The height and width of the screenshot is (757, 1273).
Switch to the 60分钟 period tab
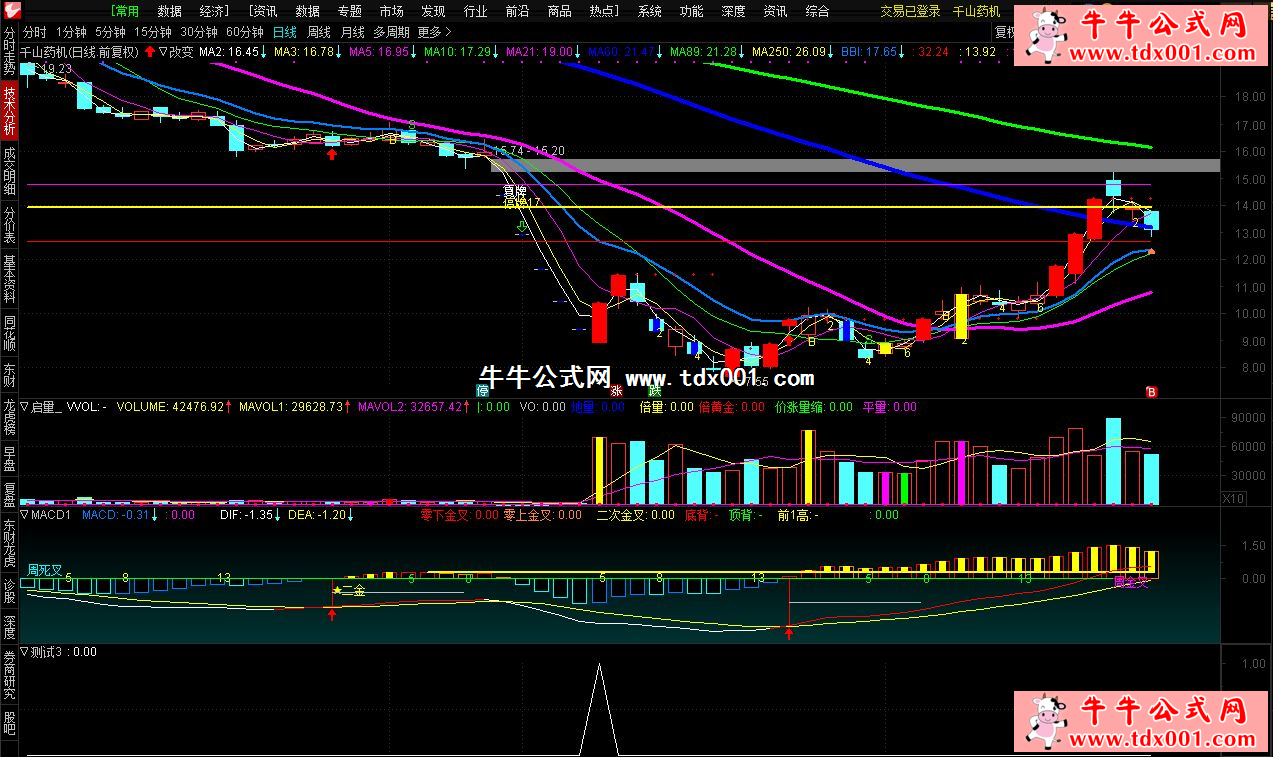245,32
